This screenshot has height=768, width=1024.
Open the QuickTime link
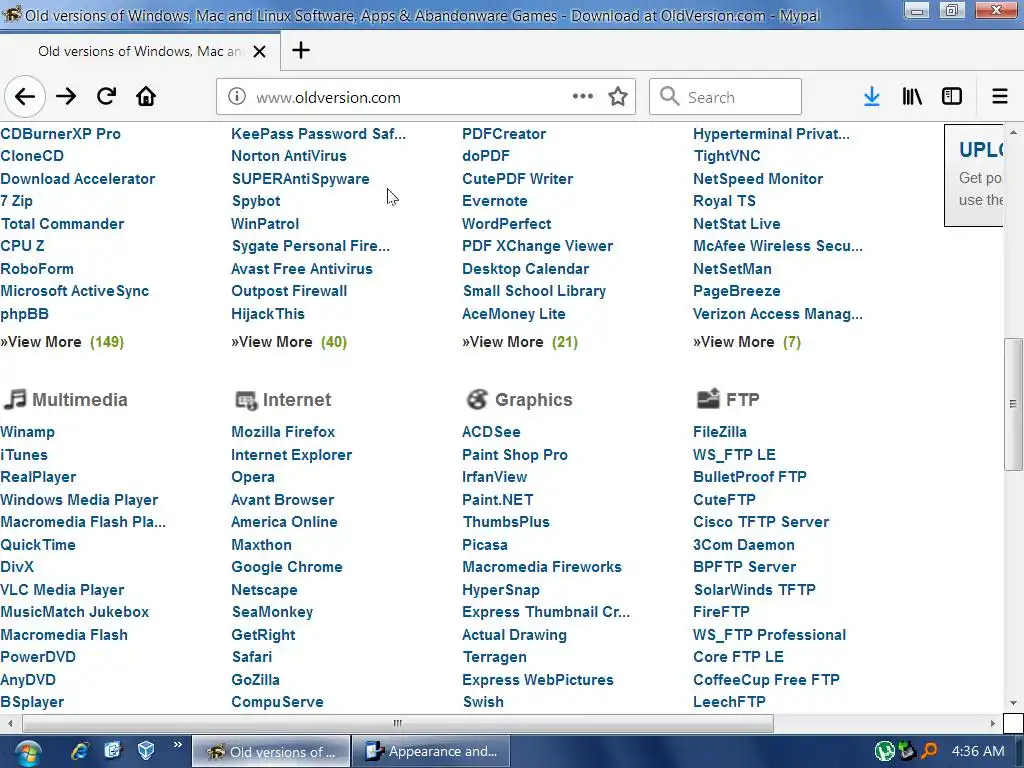coord(38,545)
